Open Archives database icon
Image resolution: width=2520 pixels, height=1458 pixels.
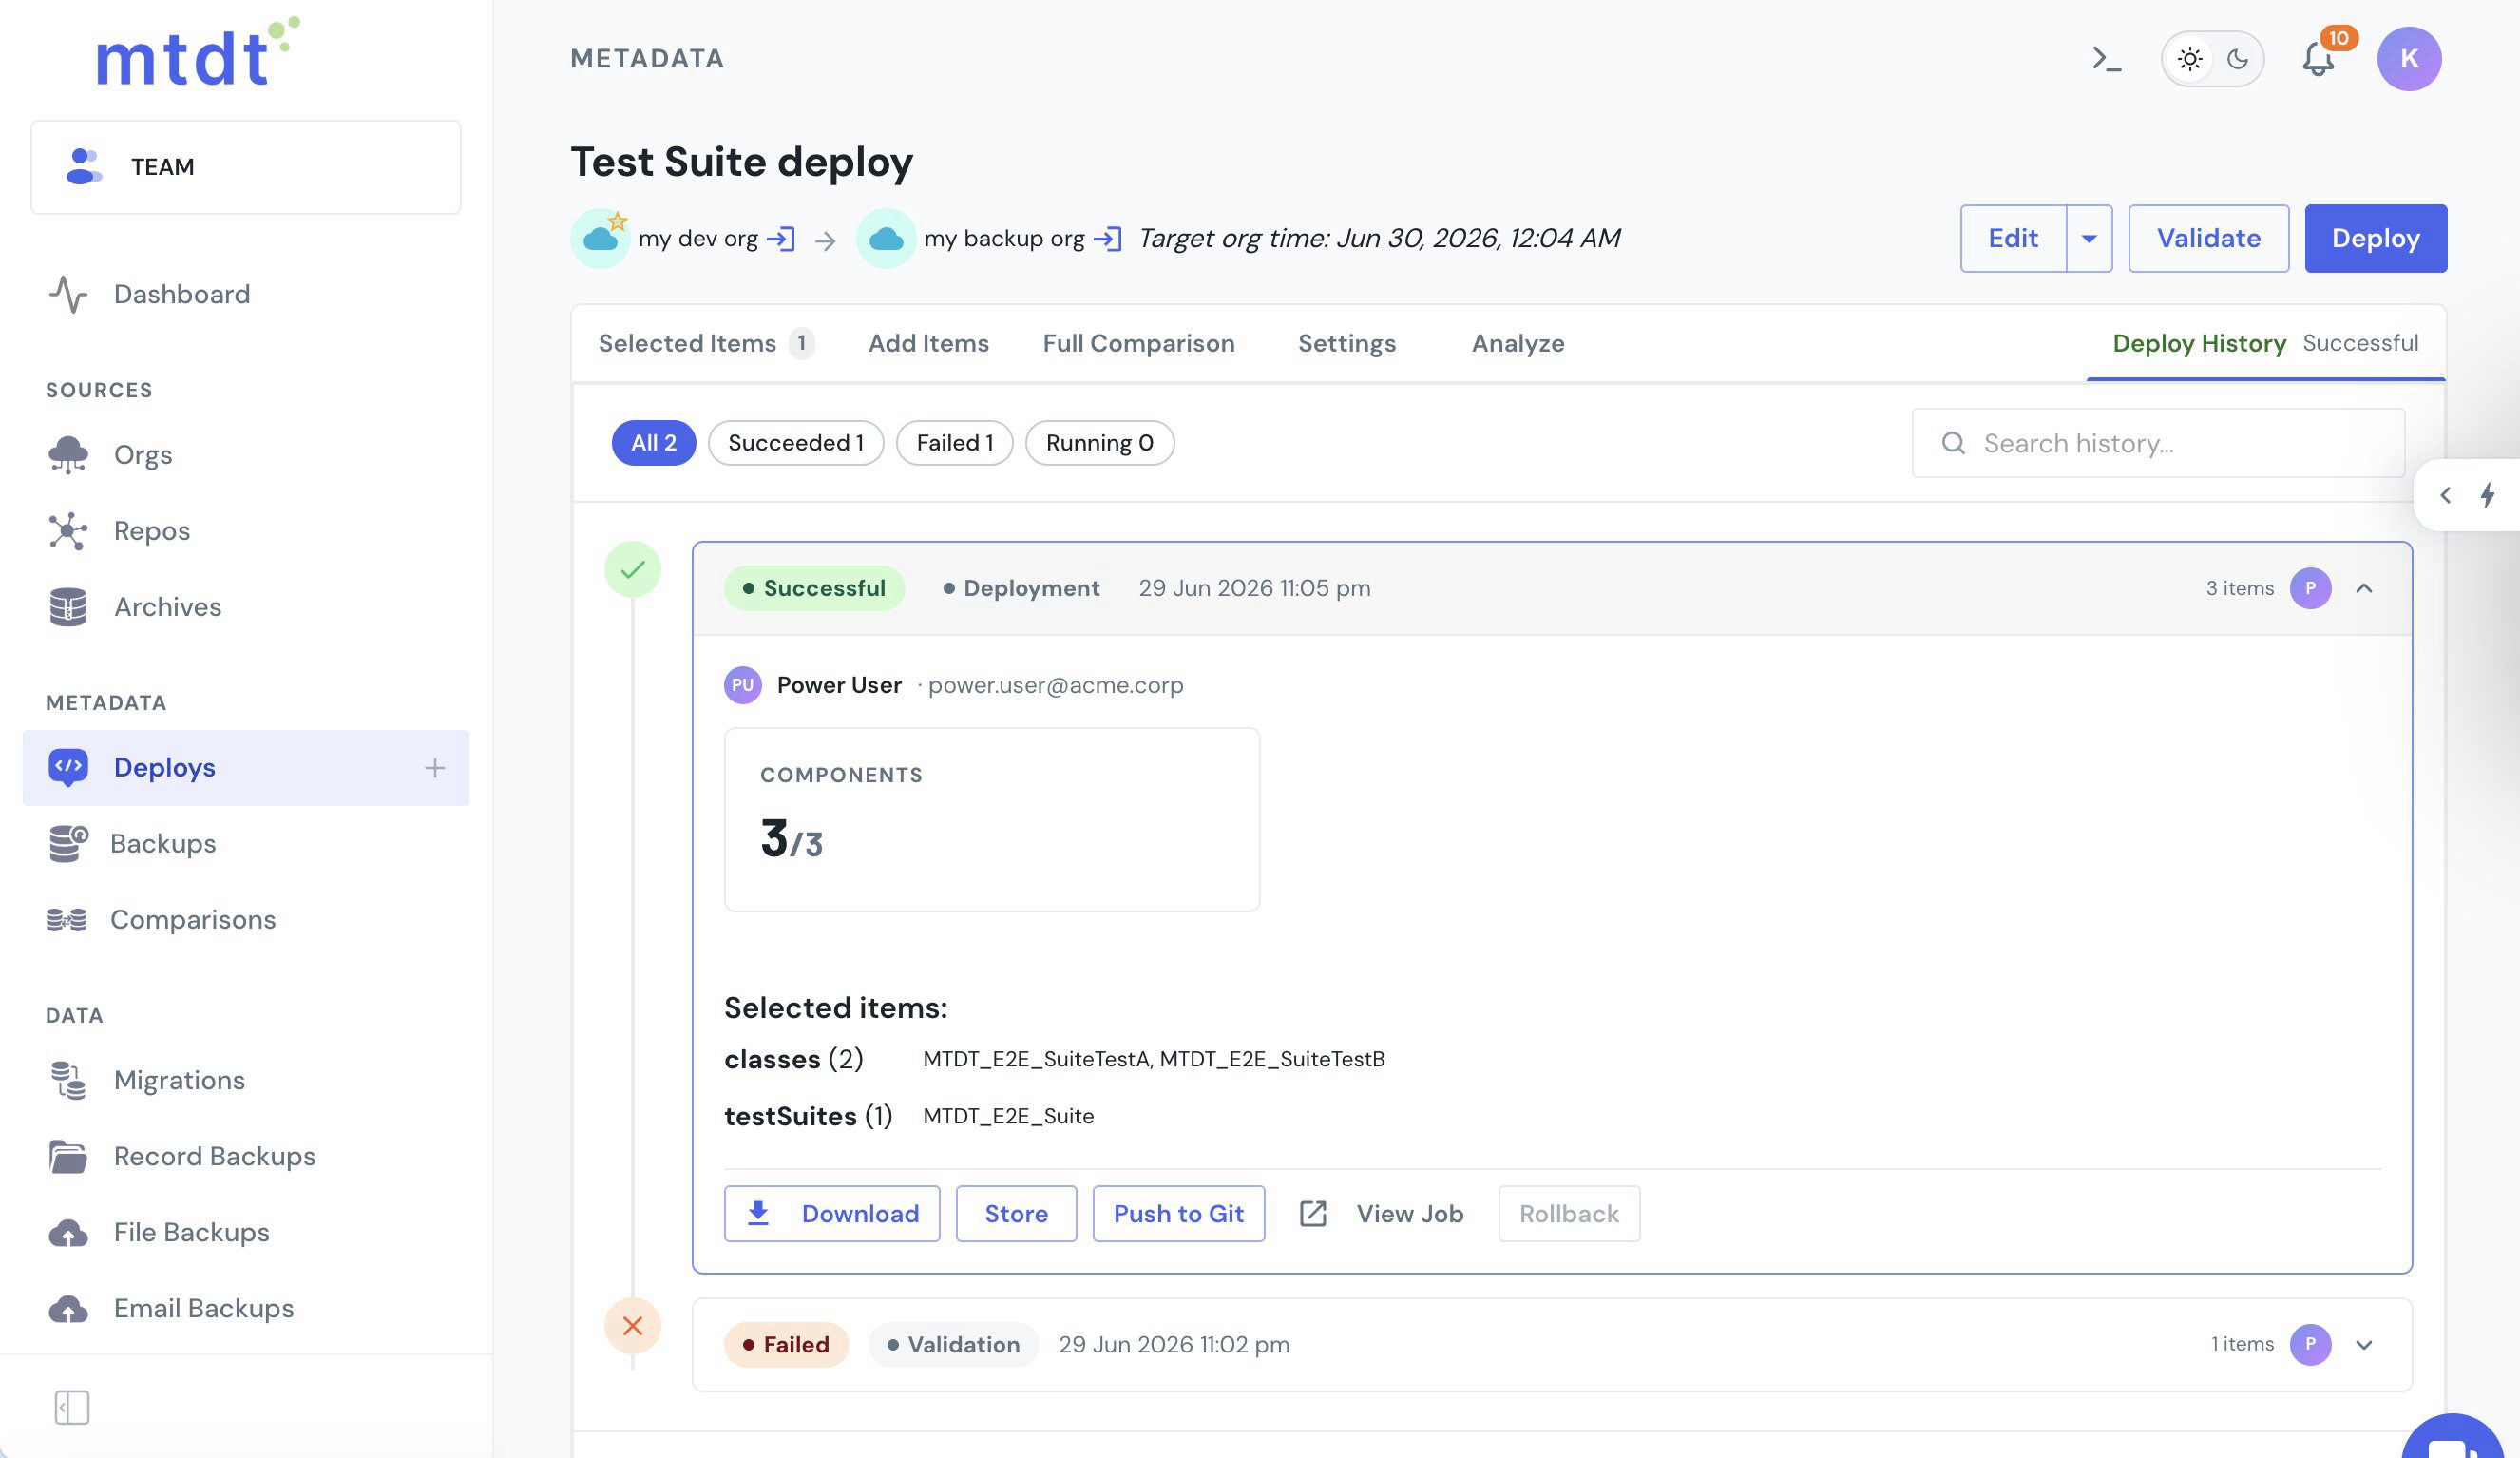[68, 607]
